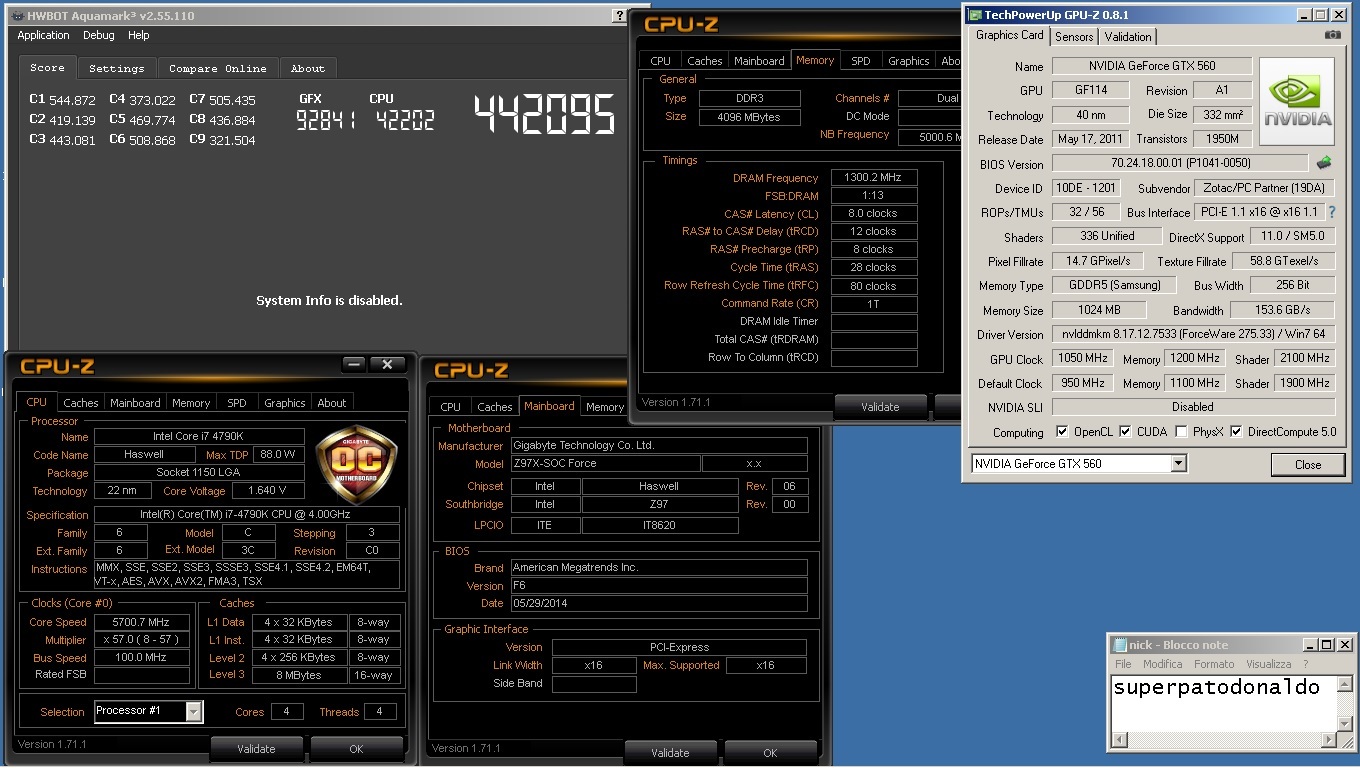Image resolution: width=1360 pixels, height=768 pixels.
Task: Open the Caches tab in the CPU-Z processor window
Action: pos(81,403)
